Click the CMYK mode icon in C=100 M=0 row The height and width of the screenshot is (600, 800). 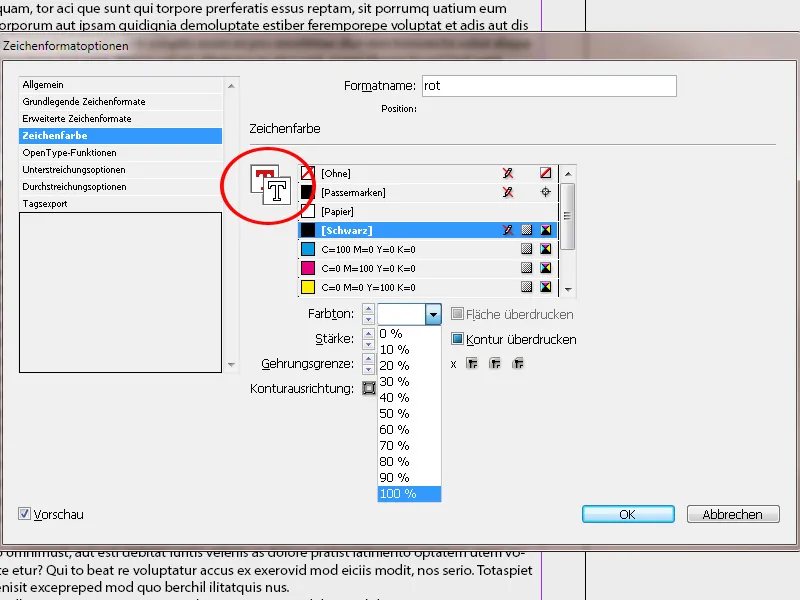545,249
